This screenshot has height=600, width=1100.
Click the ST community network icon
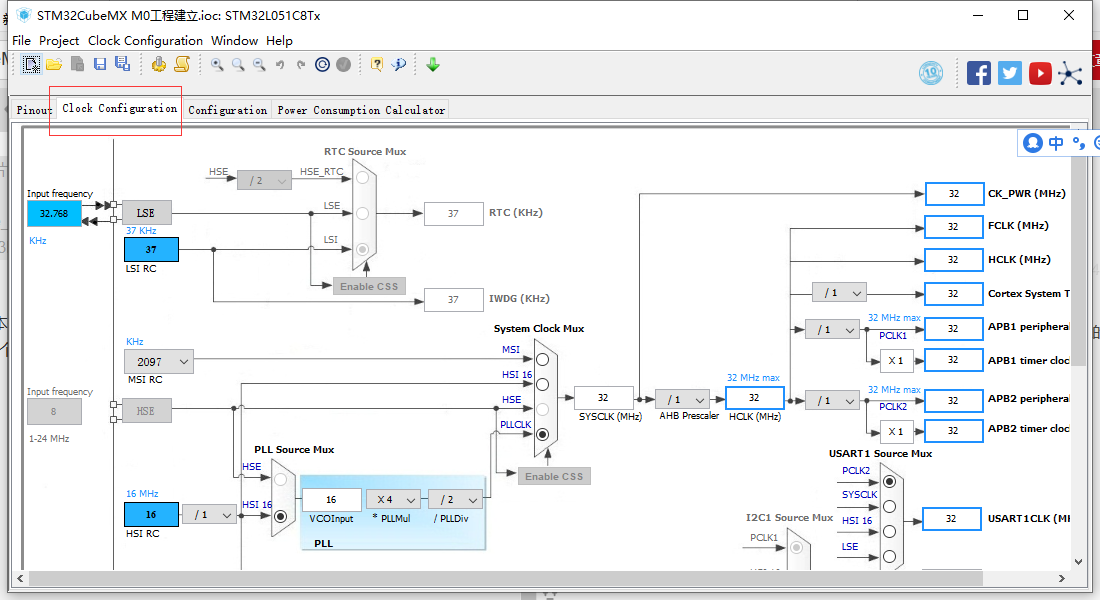[1071, 73]
